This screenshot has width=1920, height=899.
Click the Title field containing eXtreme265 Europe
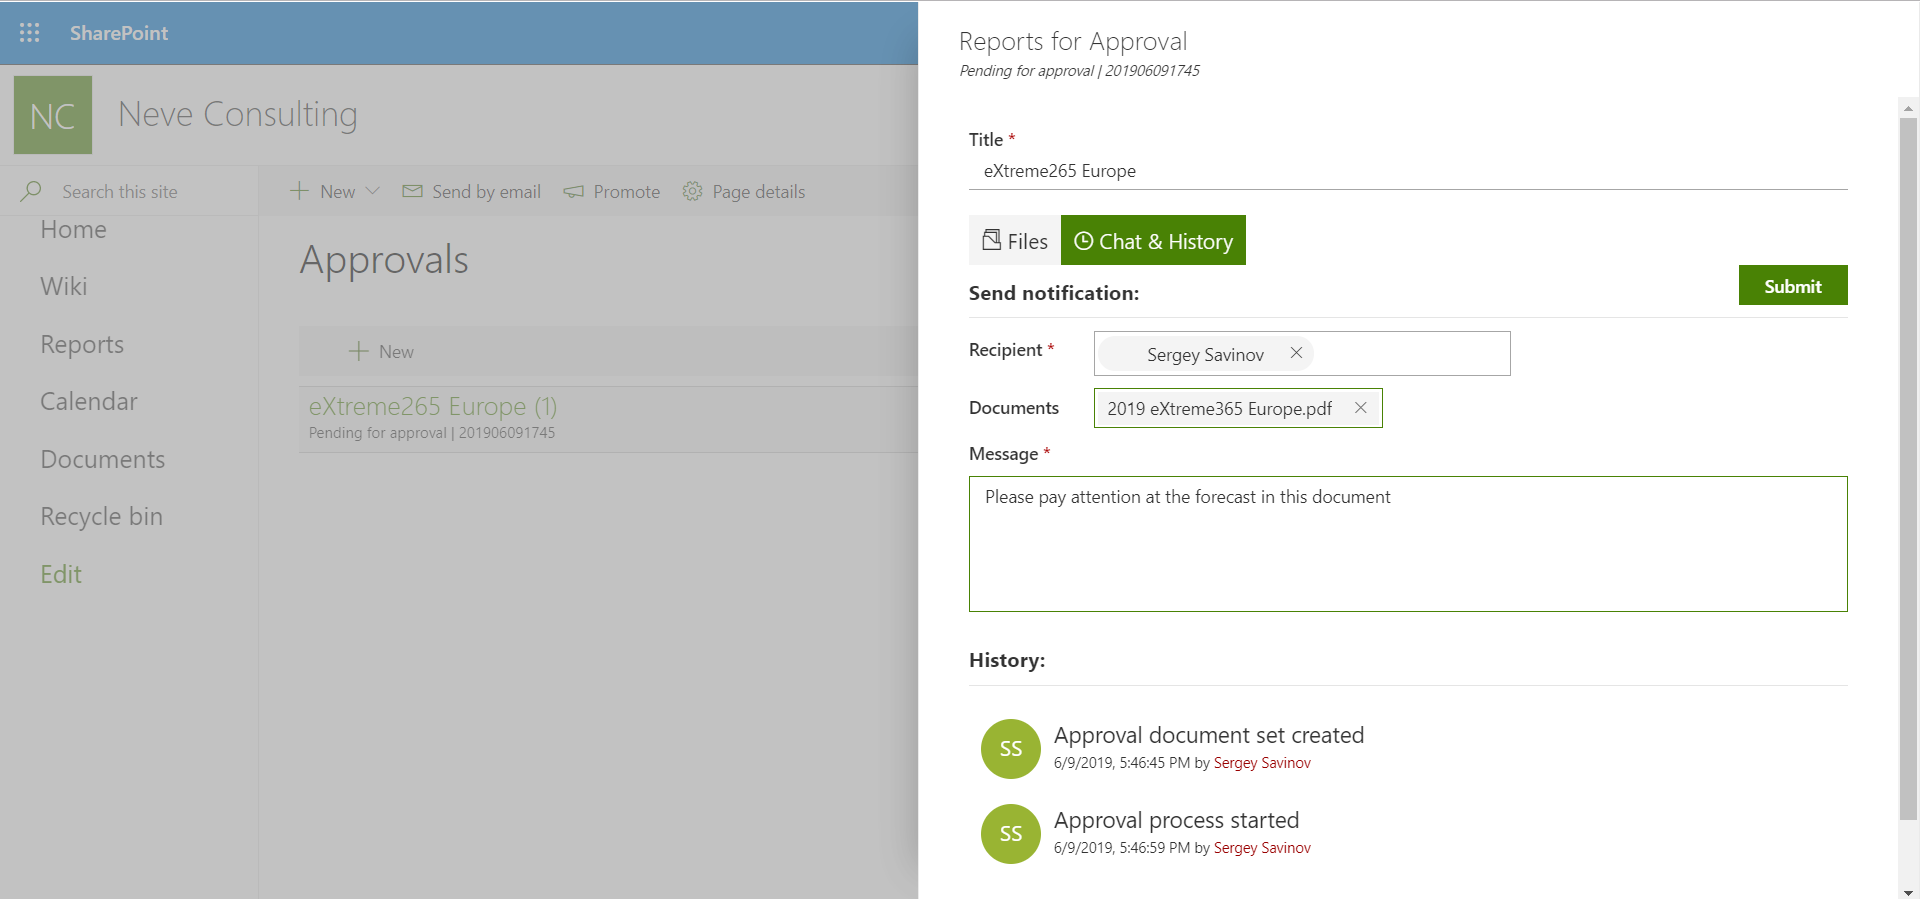pyautogui.click(x=1408, y=171)
